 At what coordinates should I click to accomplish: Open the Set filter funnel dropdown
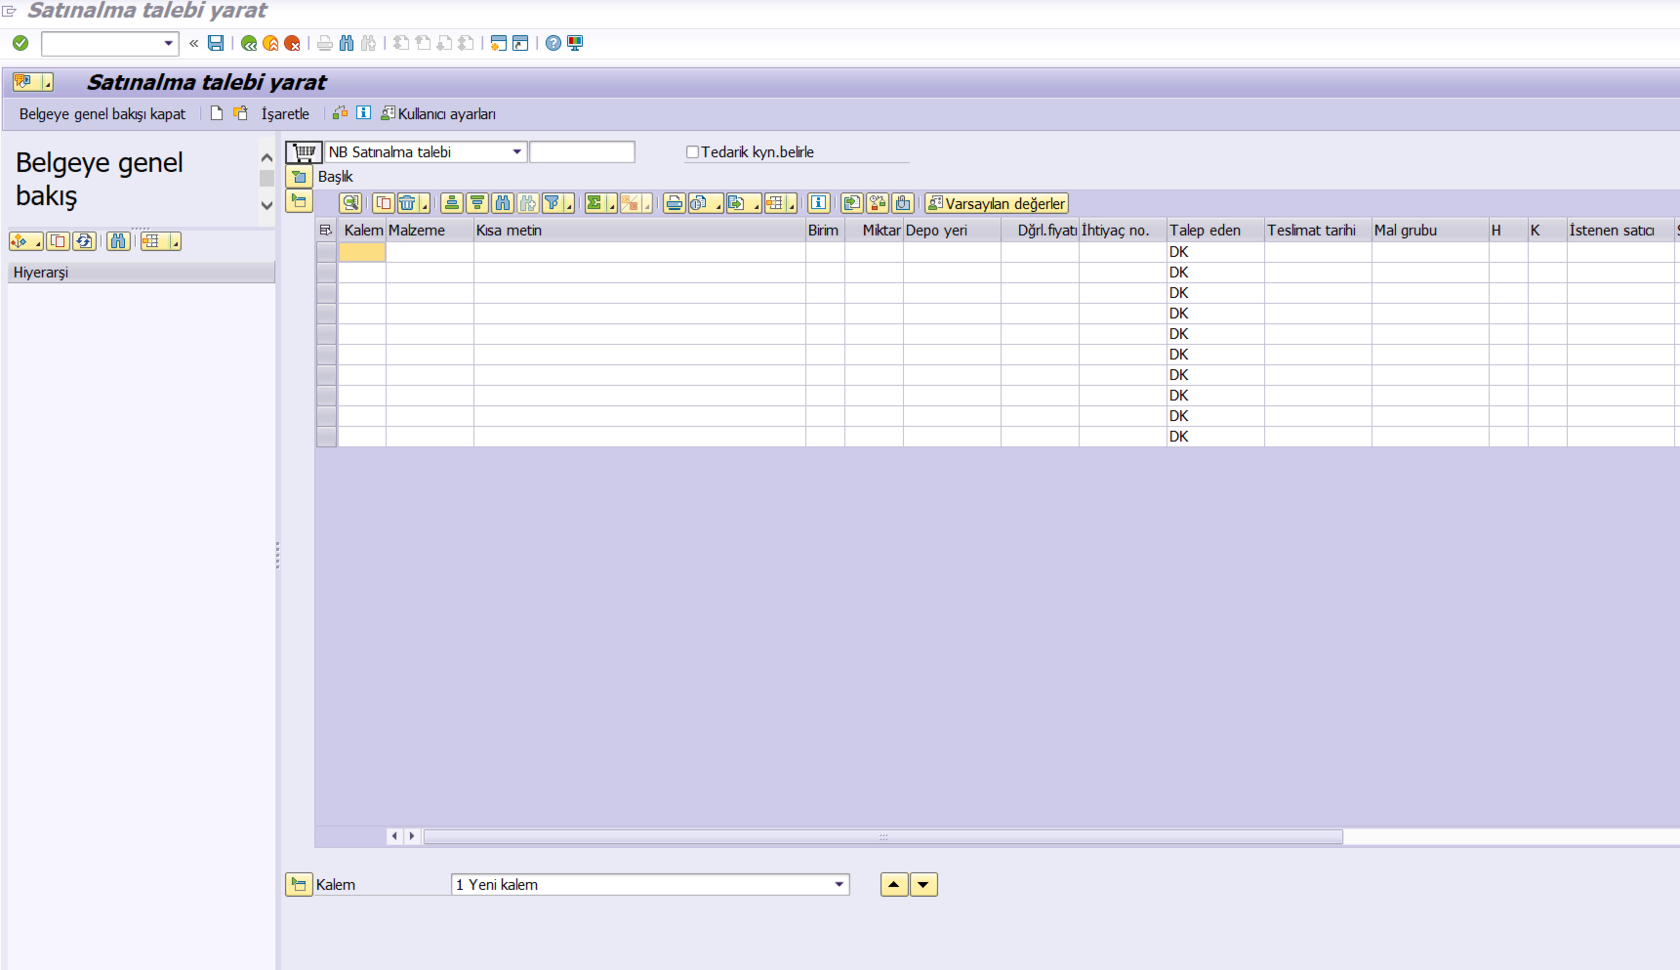[558, 203]
